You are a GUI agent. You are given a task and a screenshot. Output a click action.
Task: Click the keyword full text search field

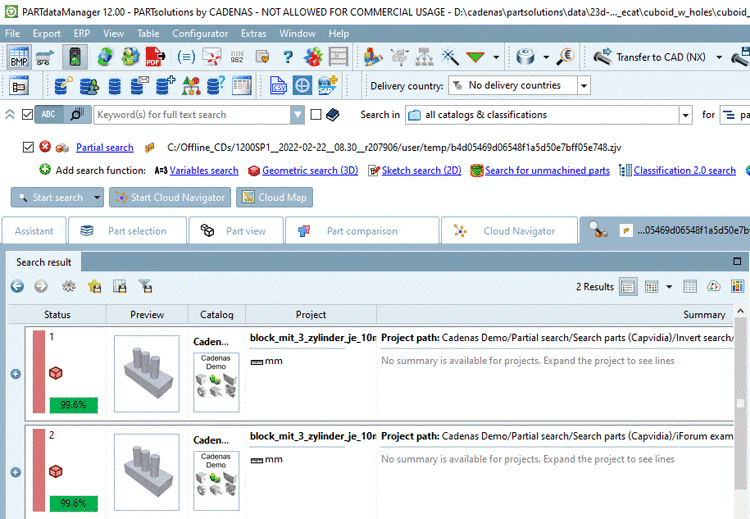click(192, 115)
